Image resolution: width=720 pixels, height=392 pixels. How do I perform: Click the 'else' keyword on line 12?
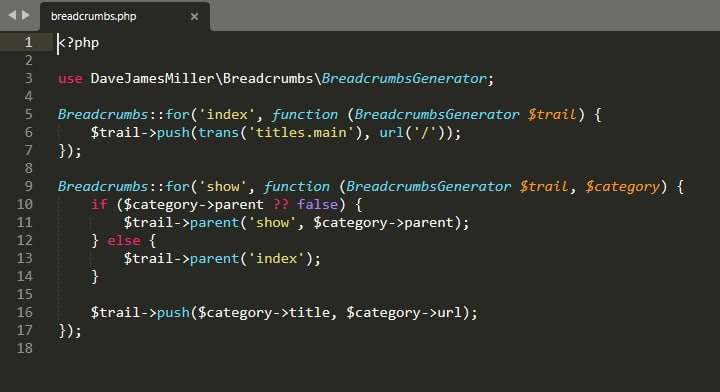point(124,240)
